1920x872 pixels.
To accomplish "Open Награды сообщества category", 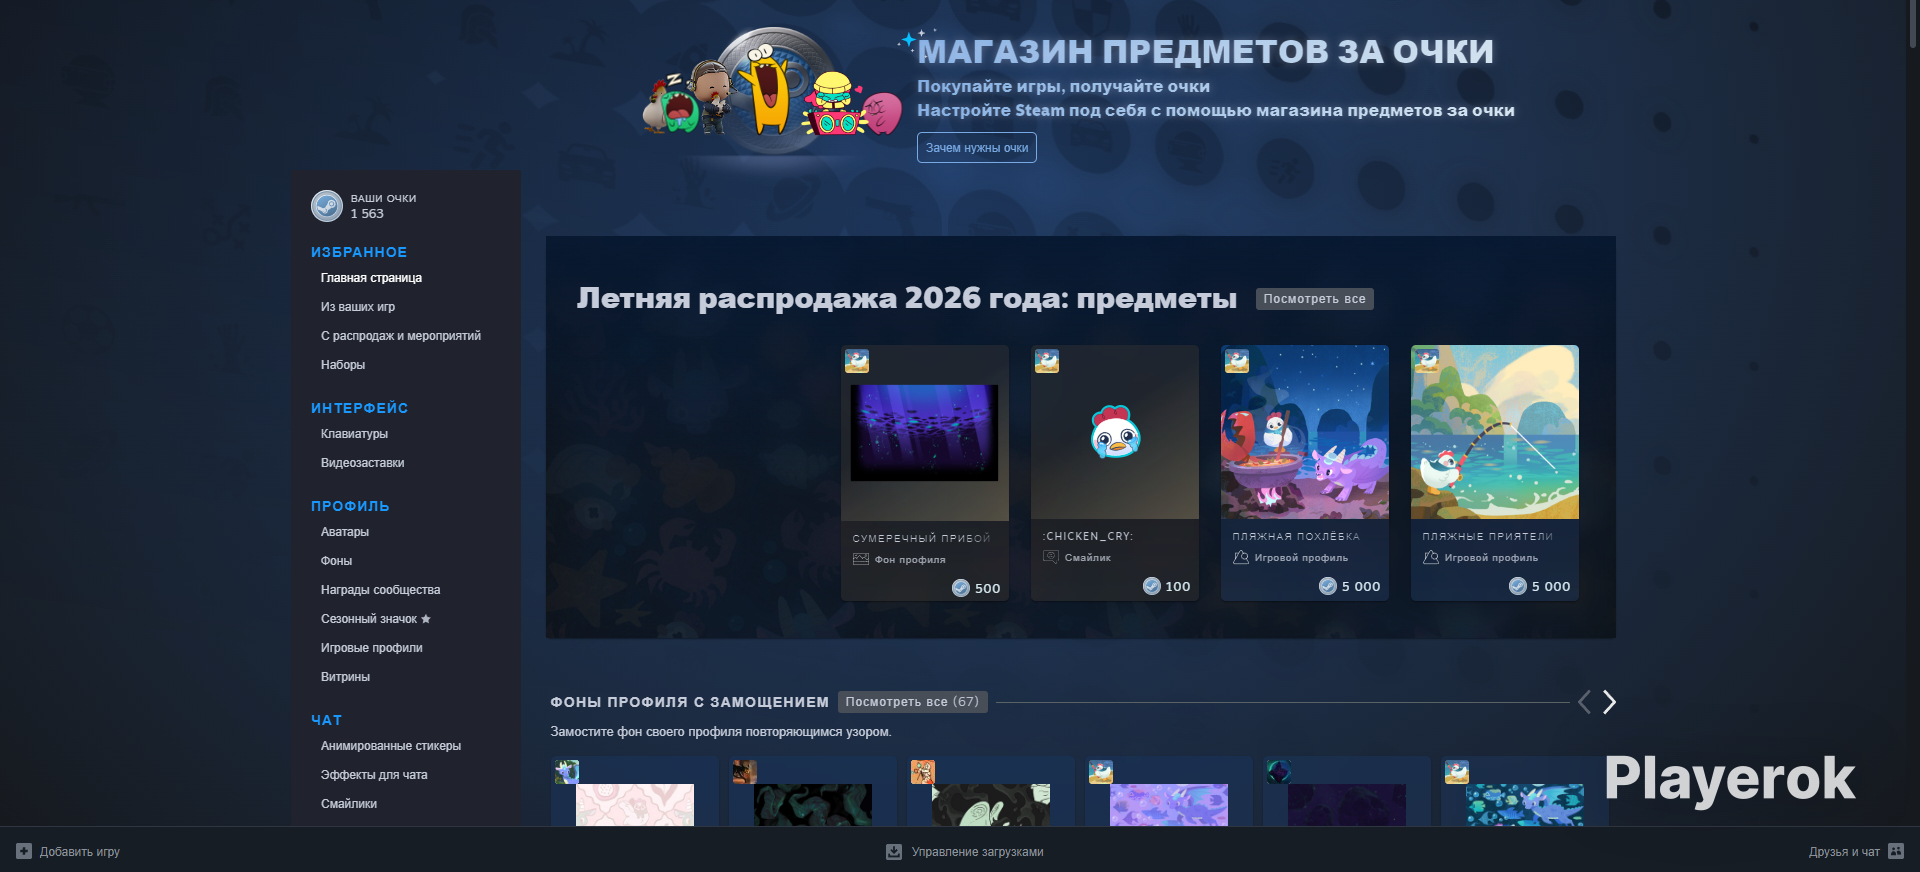I will (x=380, y=590).
